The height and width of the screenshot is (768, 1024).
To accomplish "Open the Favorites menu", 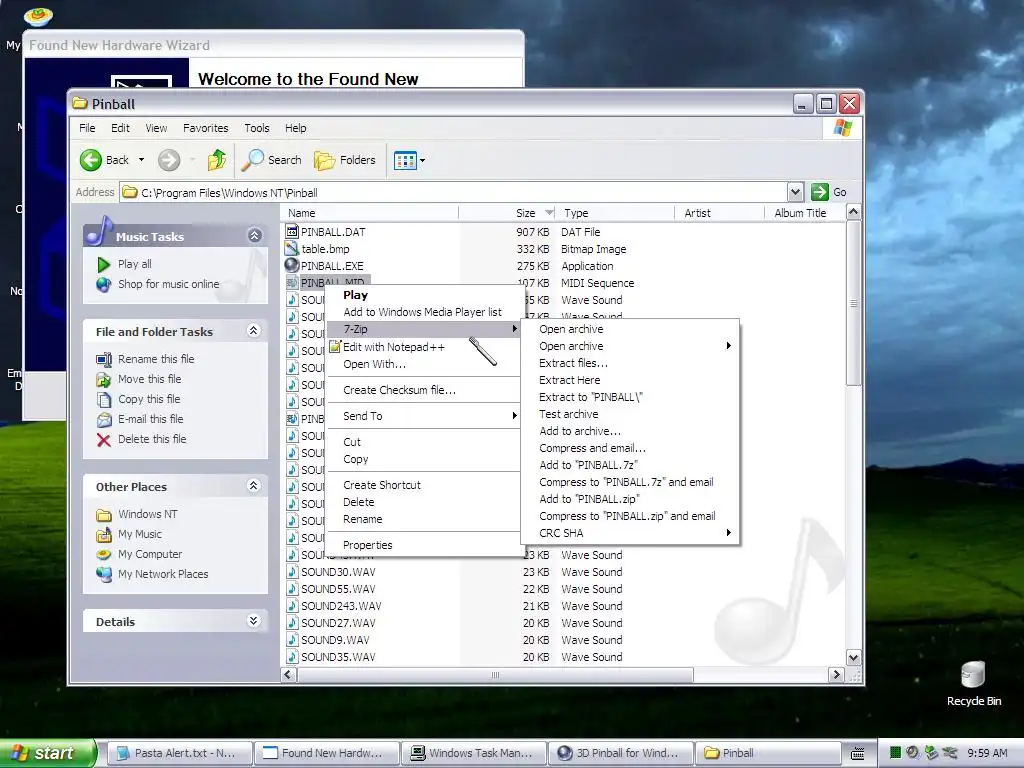I will [206, 128].
